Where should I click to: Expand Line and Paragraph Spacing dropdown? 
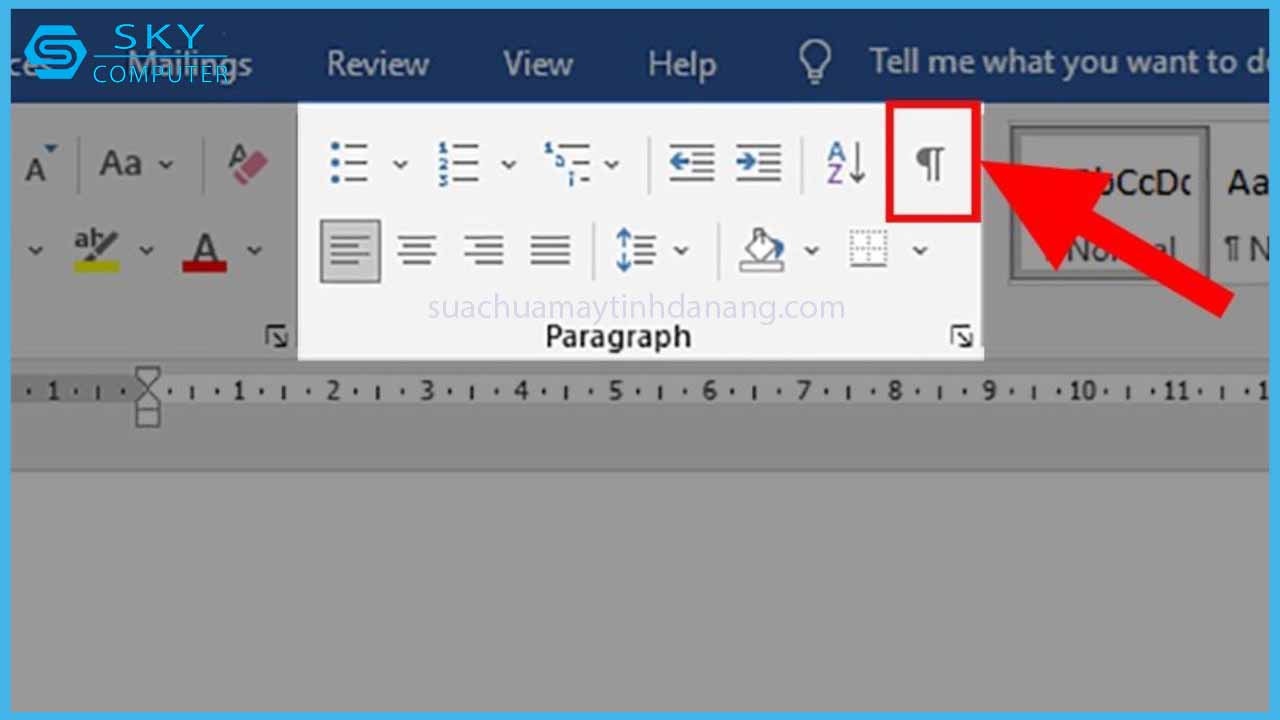point(681,250)
